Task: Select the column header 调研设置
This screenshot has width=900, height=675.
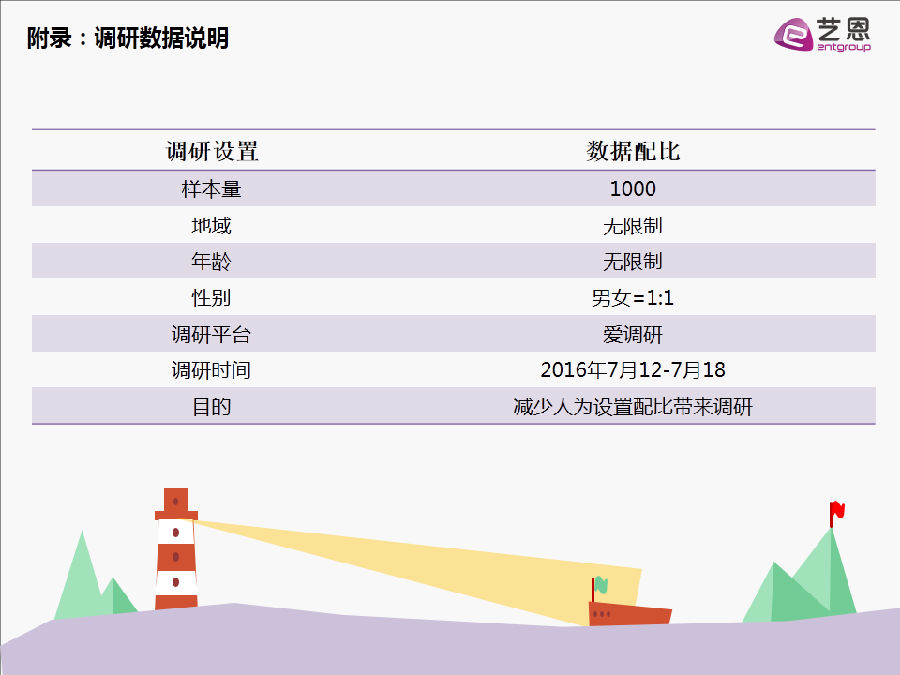Action: pos(212,151)
